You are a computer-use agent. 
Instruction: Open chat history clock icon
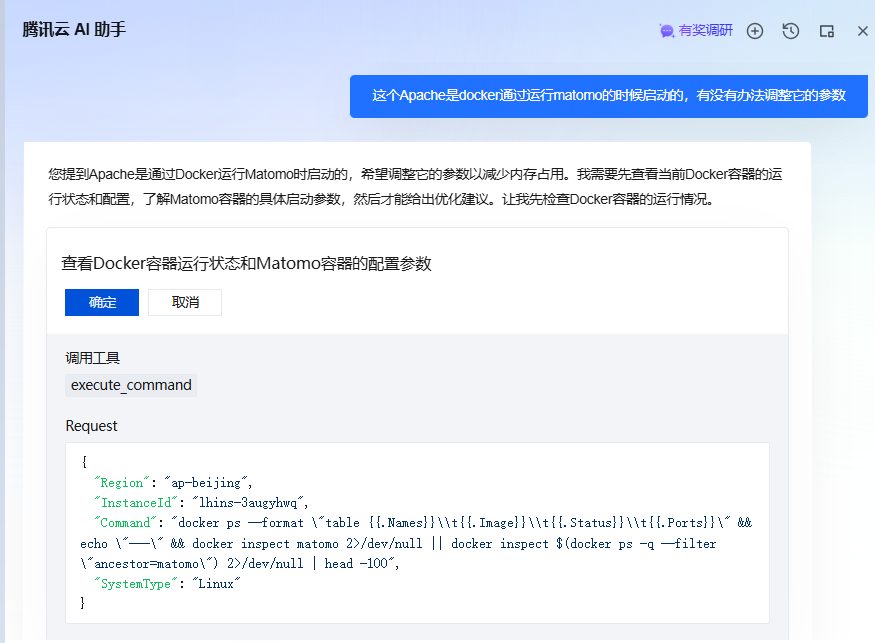791,31
